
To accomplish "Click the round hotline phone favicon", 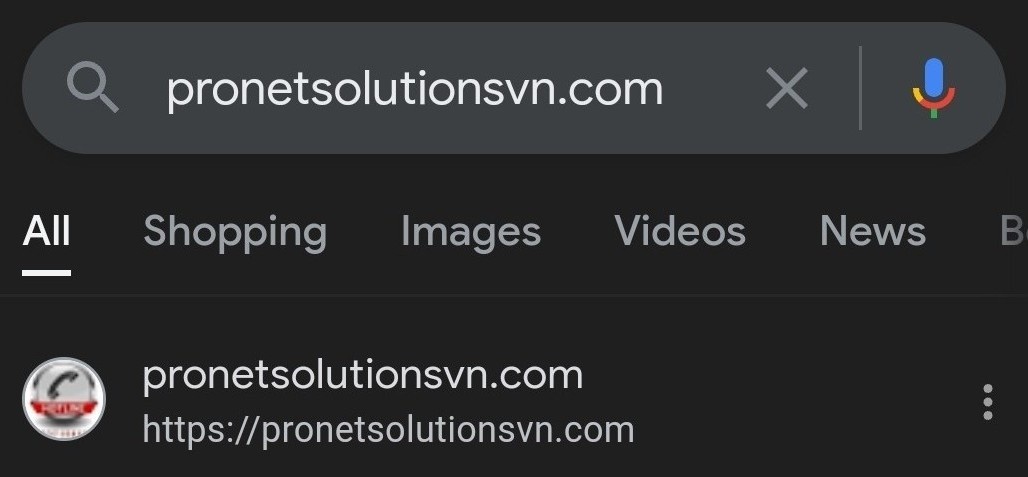I will pos(64,399).
